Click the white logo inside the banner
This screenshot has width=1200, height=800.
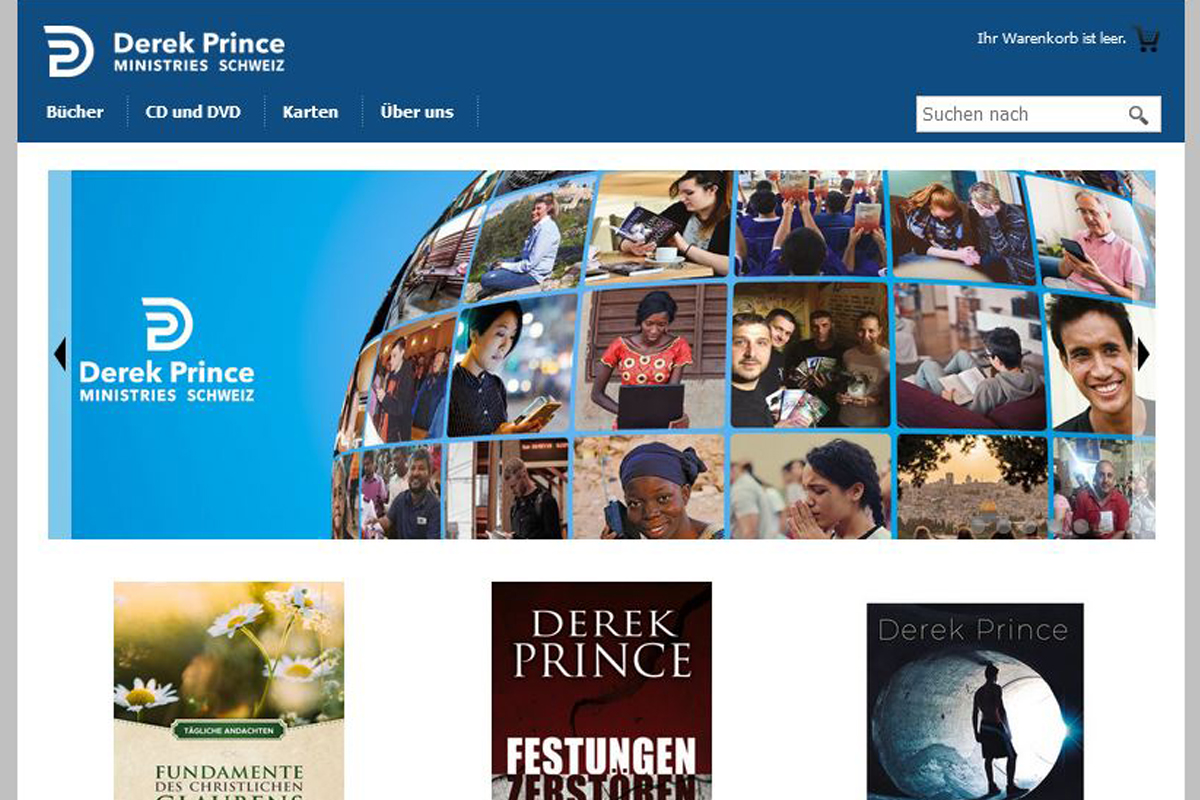click(167, 350)
